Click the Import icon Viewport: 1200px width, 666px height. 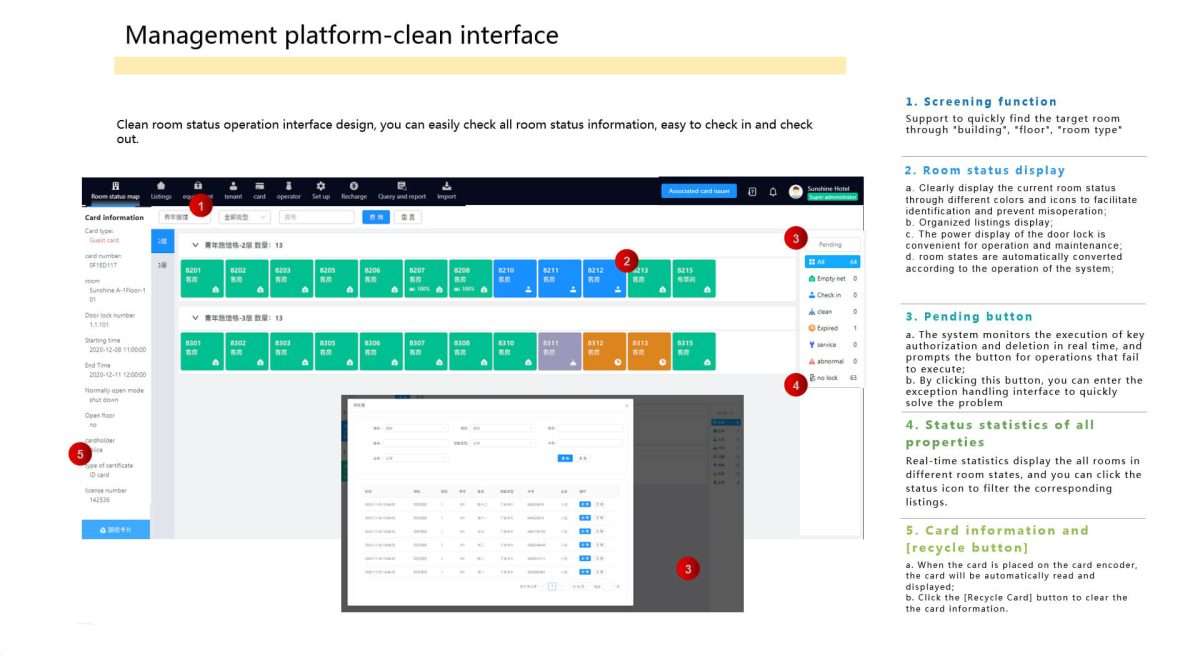click(446, 186)
